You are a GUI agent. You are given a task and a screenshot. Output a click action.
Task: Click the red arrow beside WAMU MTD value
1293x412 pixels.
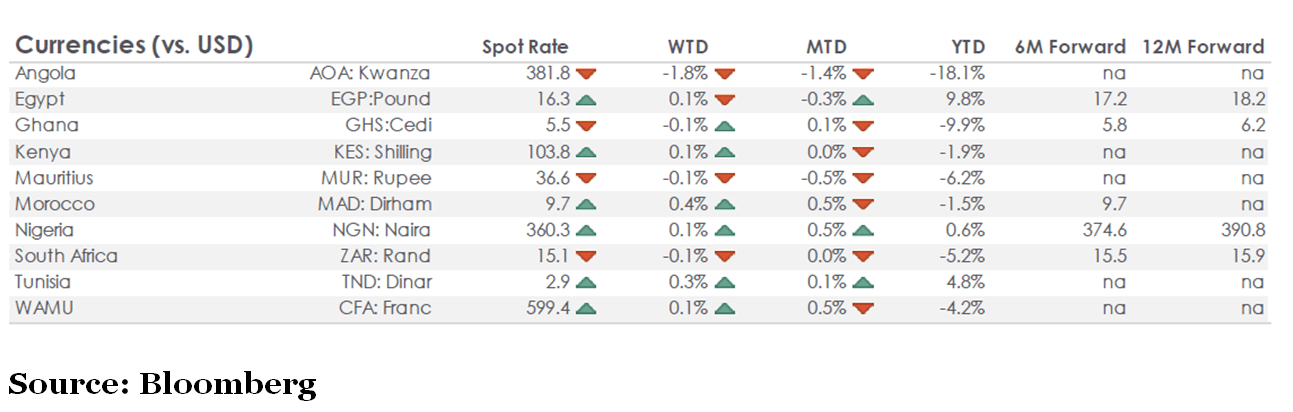(863, 308)
